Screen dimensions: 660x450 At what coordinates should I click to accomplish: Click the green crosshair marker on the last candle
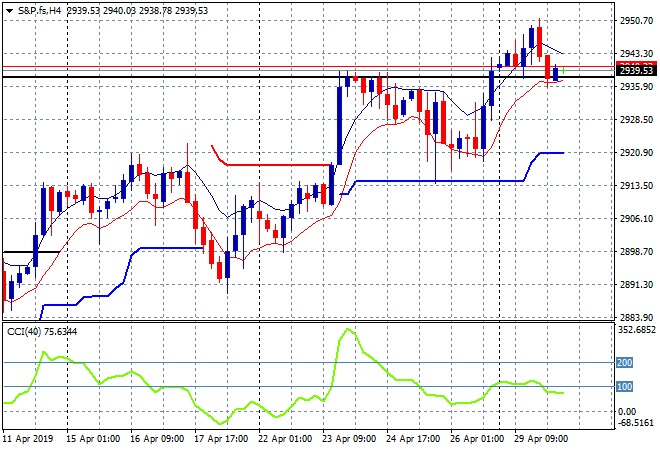point(563,71)
